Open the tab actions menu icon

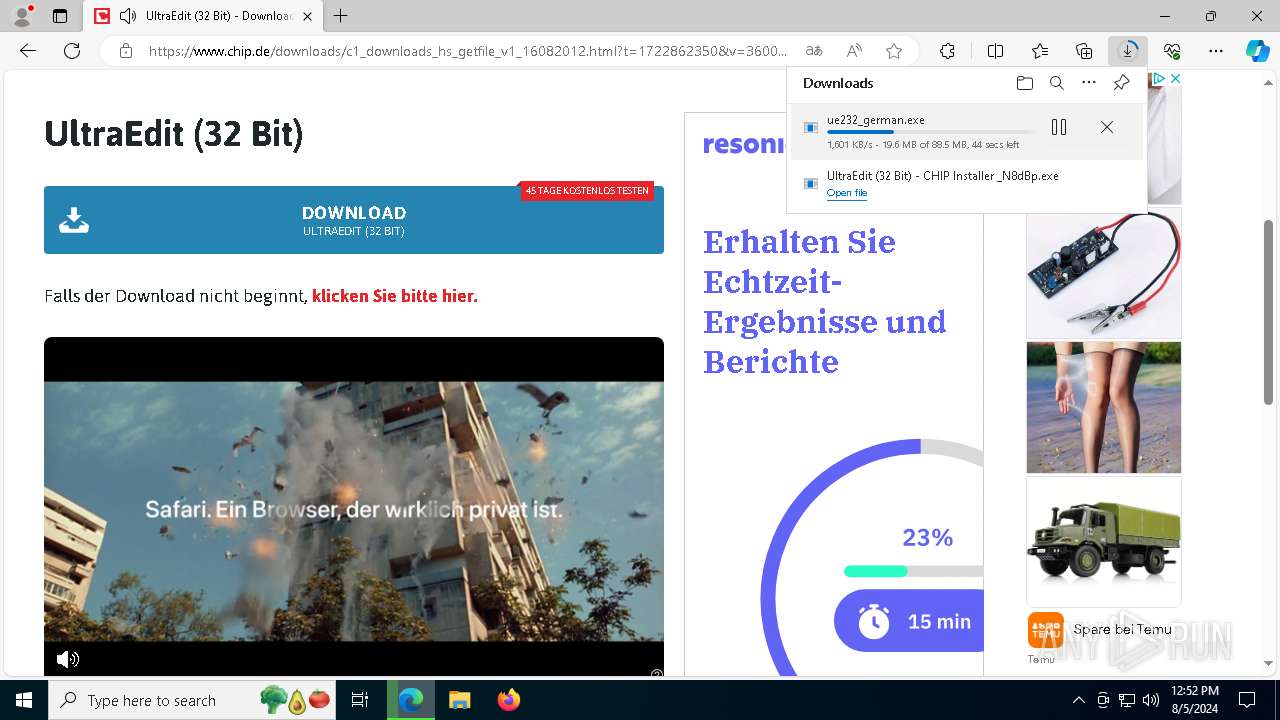pyautogui.click(x=60, y=16)
